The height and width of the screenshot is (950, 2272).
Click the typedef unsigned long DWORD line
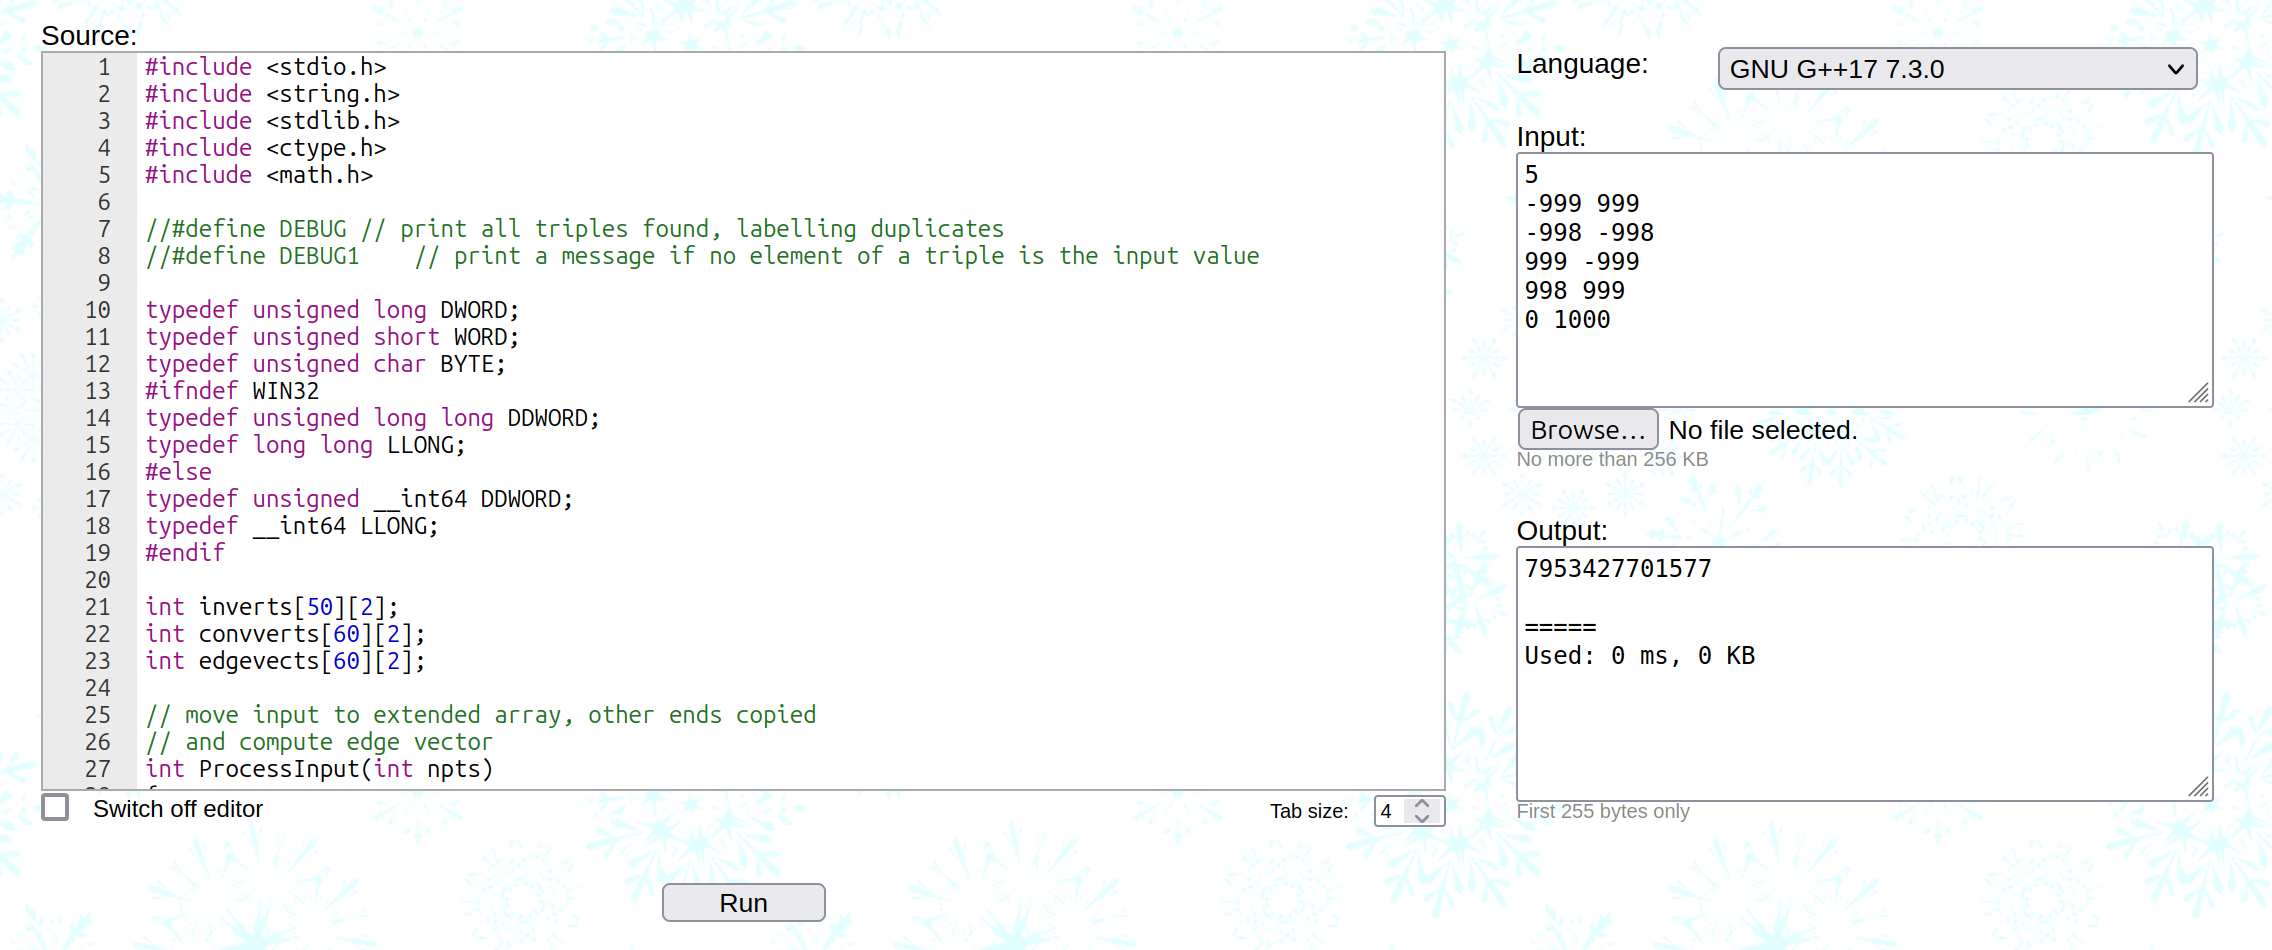(x=332, y=310)
